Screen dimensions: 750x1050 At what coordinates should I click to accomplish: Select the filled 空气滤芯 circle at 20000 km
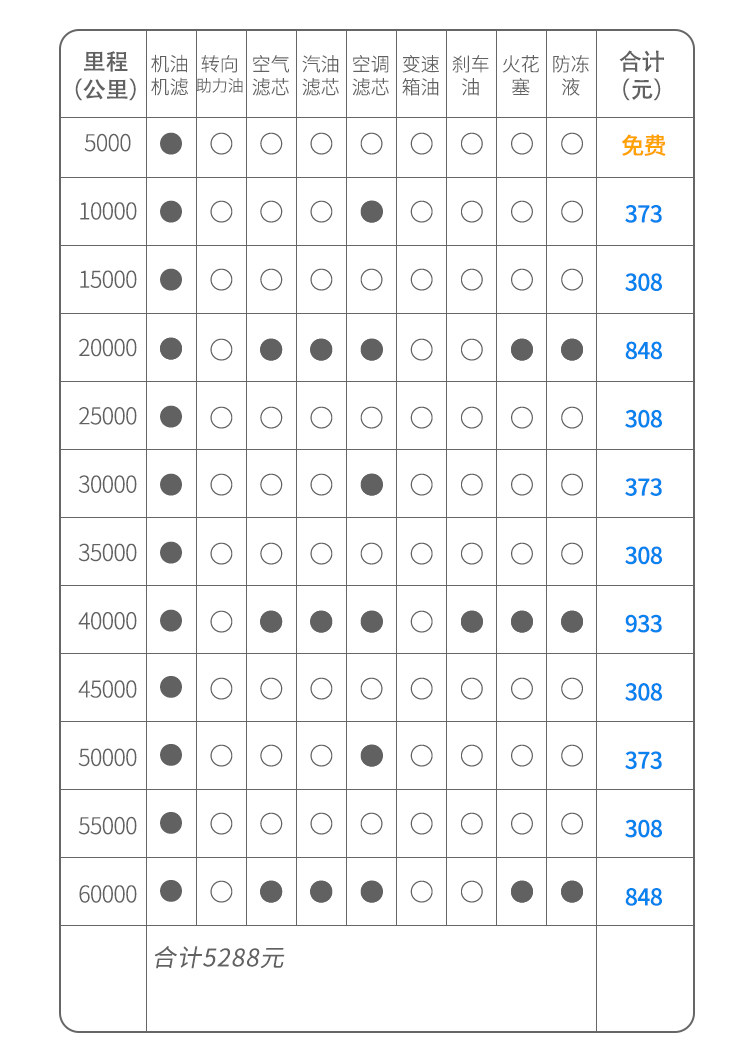point(271,349)
